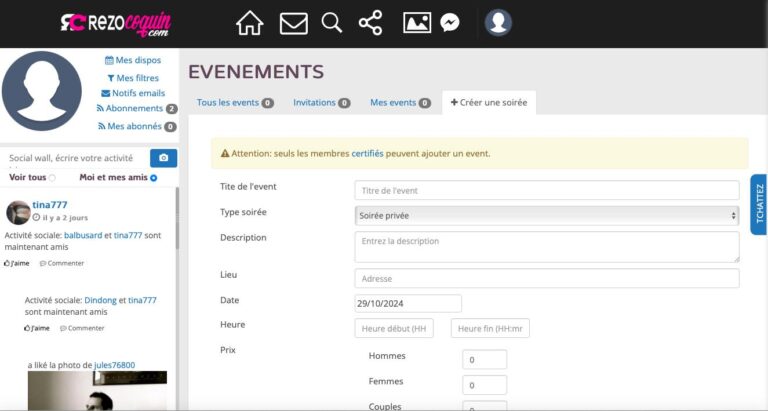Open Mes abonnés list

(x=130, y=126)
